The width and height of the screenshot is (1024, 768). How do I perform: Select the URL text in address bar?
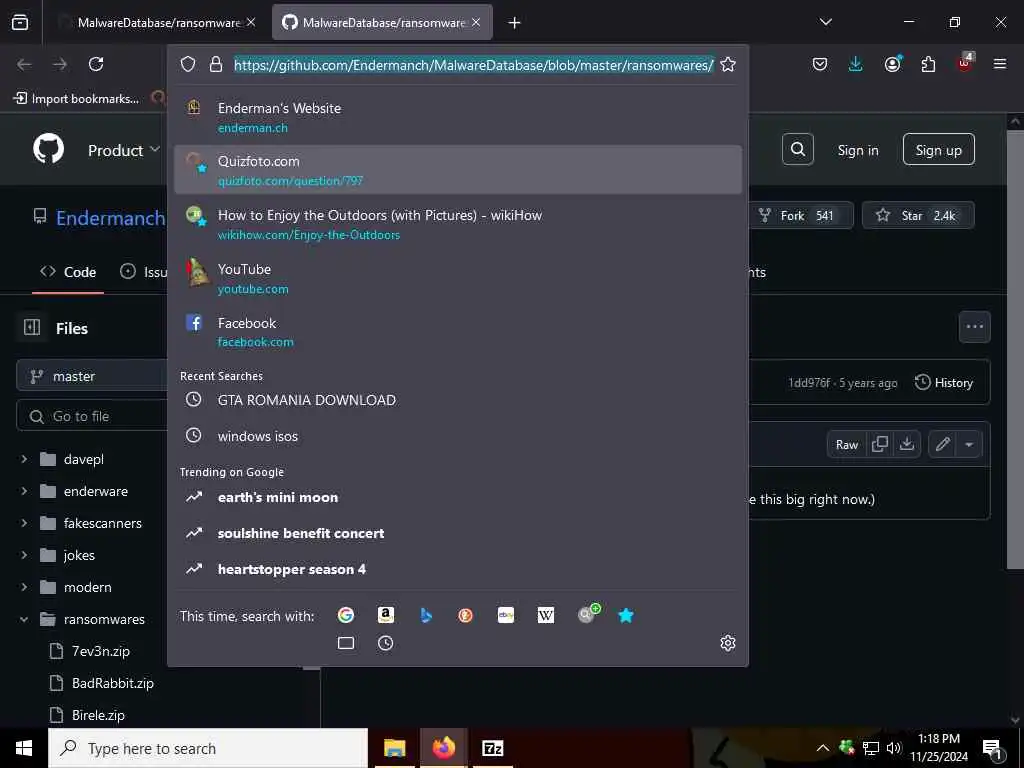click(473, 65)
